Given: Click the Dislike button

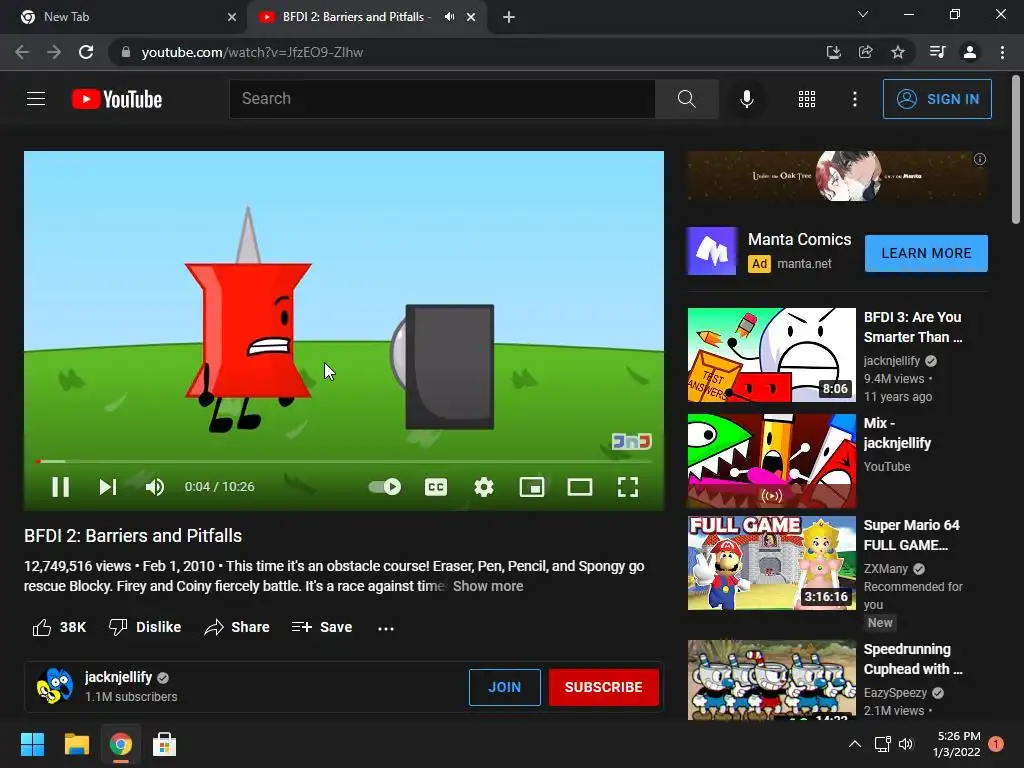Looking at the screenshot, I should click(x=144, y=627).
